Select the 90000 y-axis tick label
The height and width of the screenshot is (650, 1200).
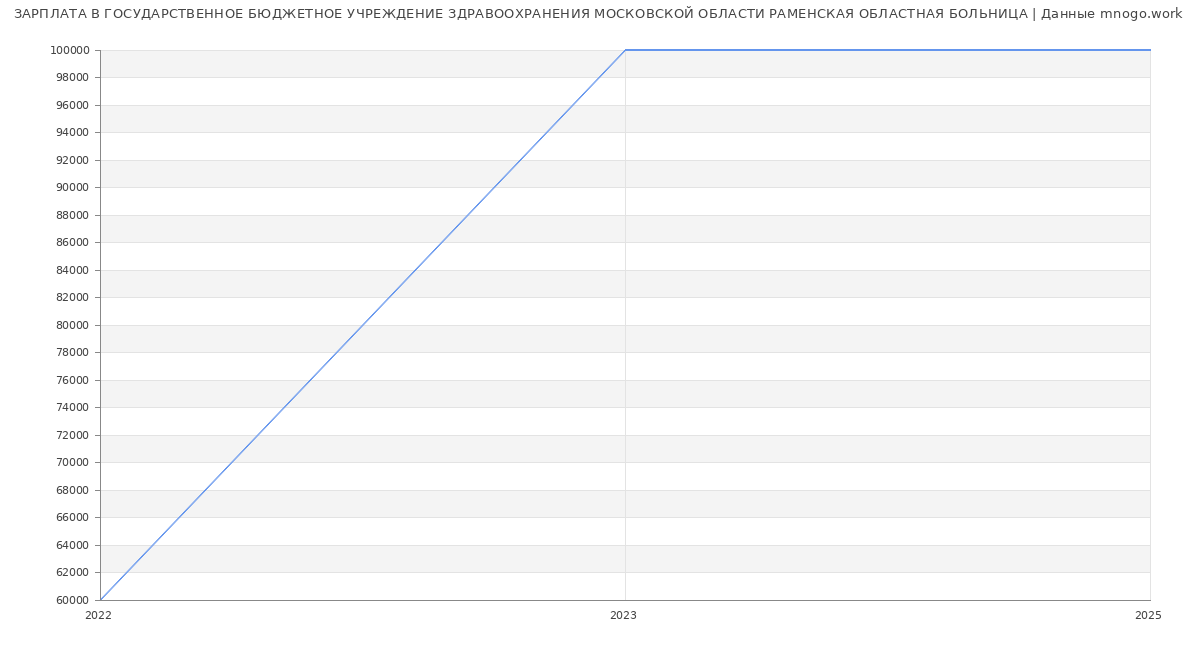pos(72,188)
